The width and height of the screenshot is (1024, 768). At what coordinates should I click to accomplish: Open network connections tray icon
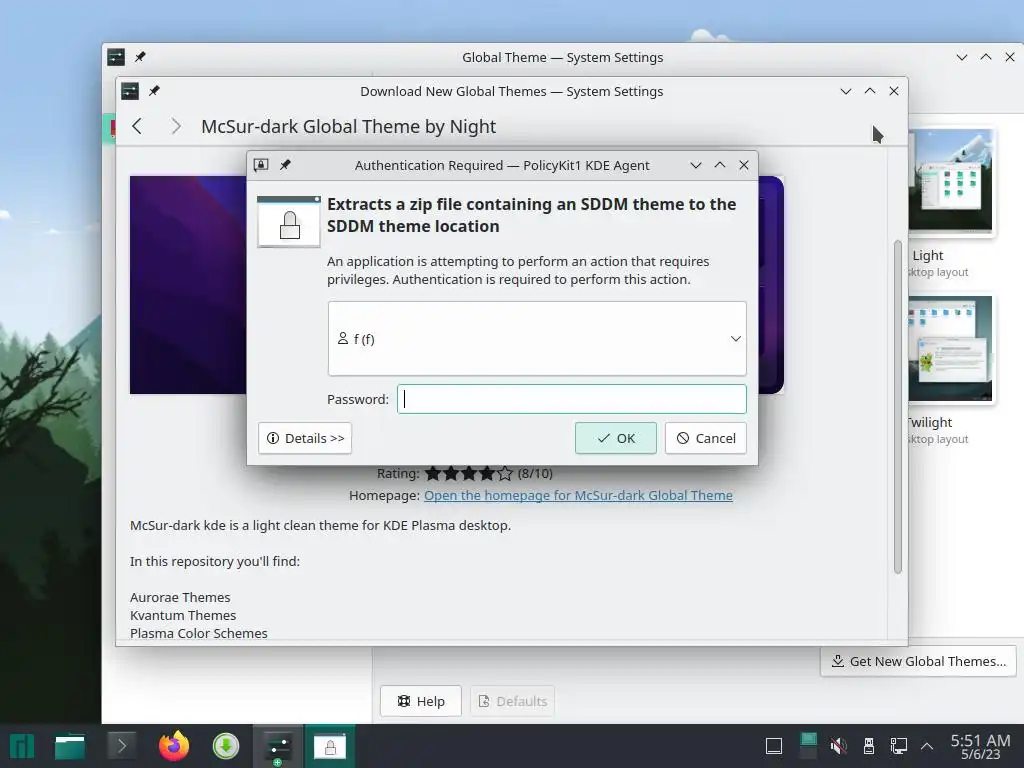point(899,746)
